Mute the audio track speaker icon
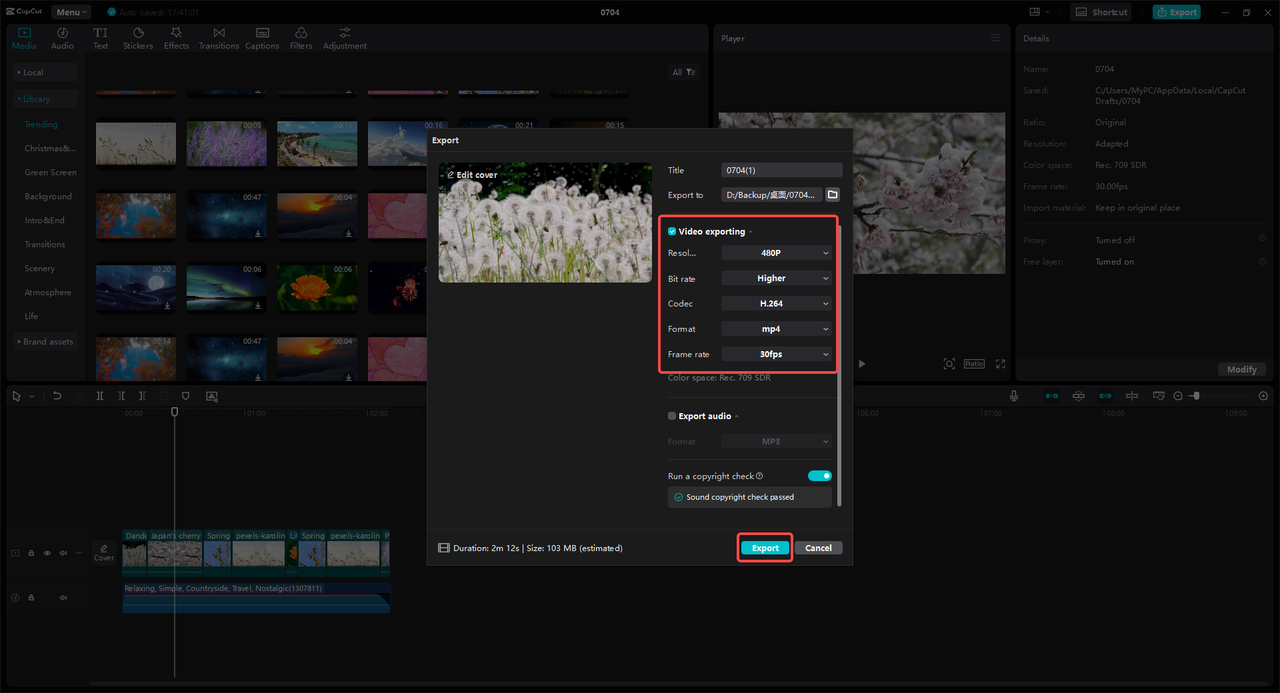The height and width of the screenshot is (693, 1280). click(x=63, y=597)
